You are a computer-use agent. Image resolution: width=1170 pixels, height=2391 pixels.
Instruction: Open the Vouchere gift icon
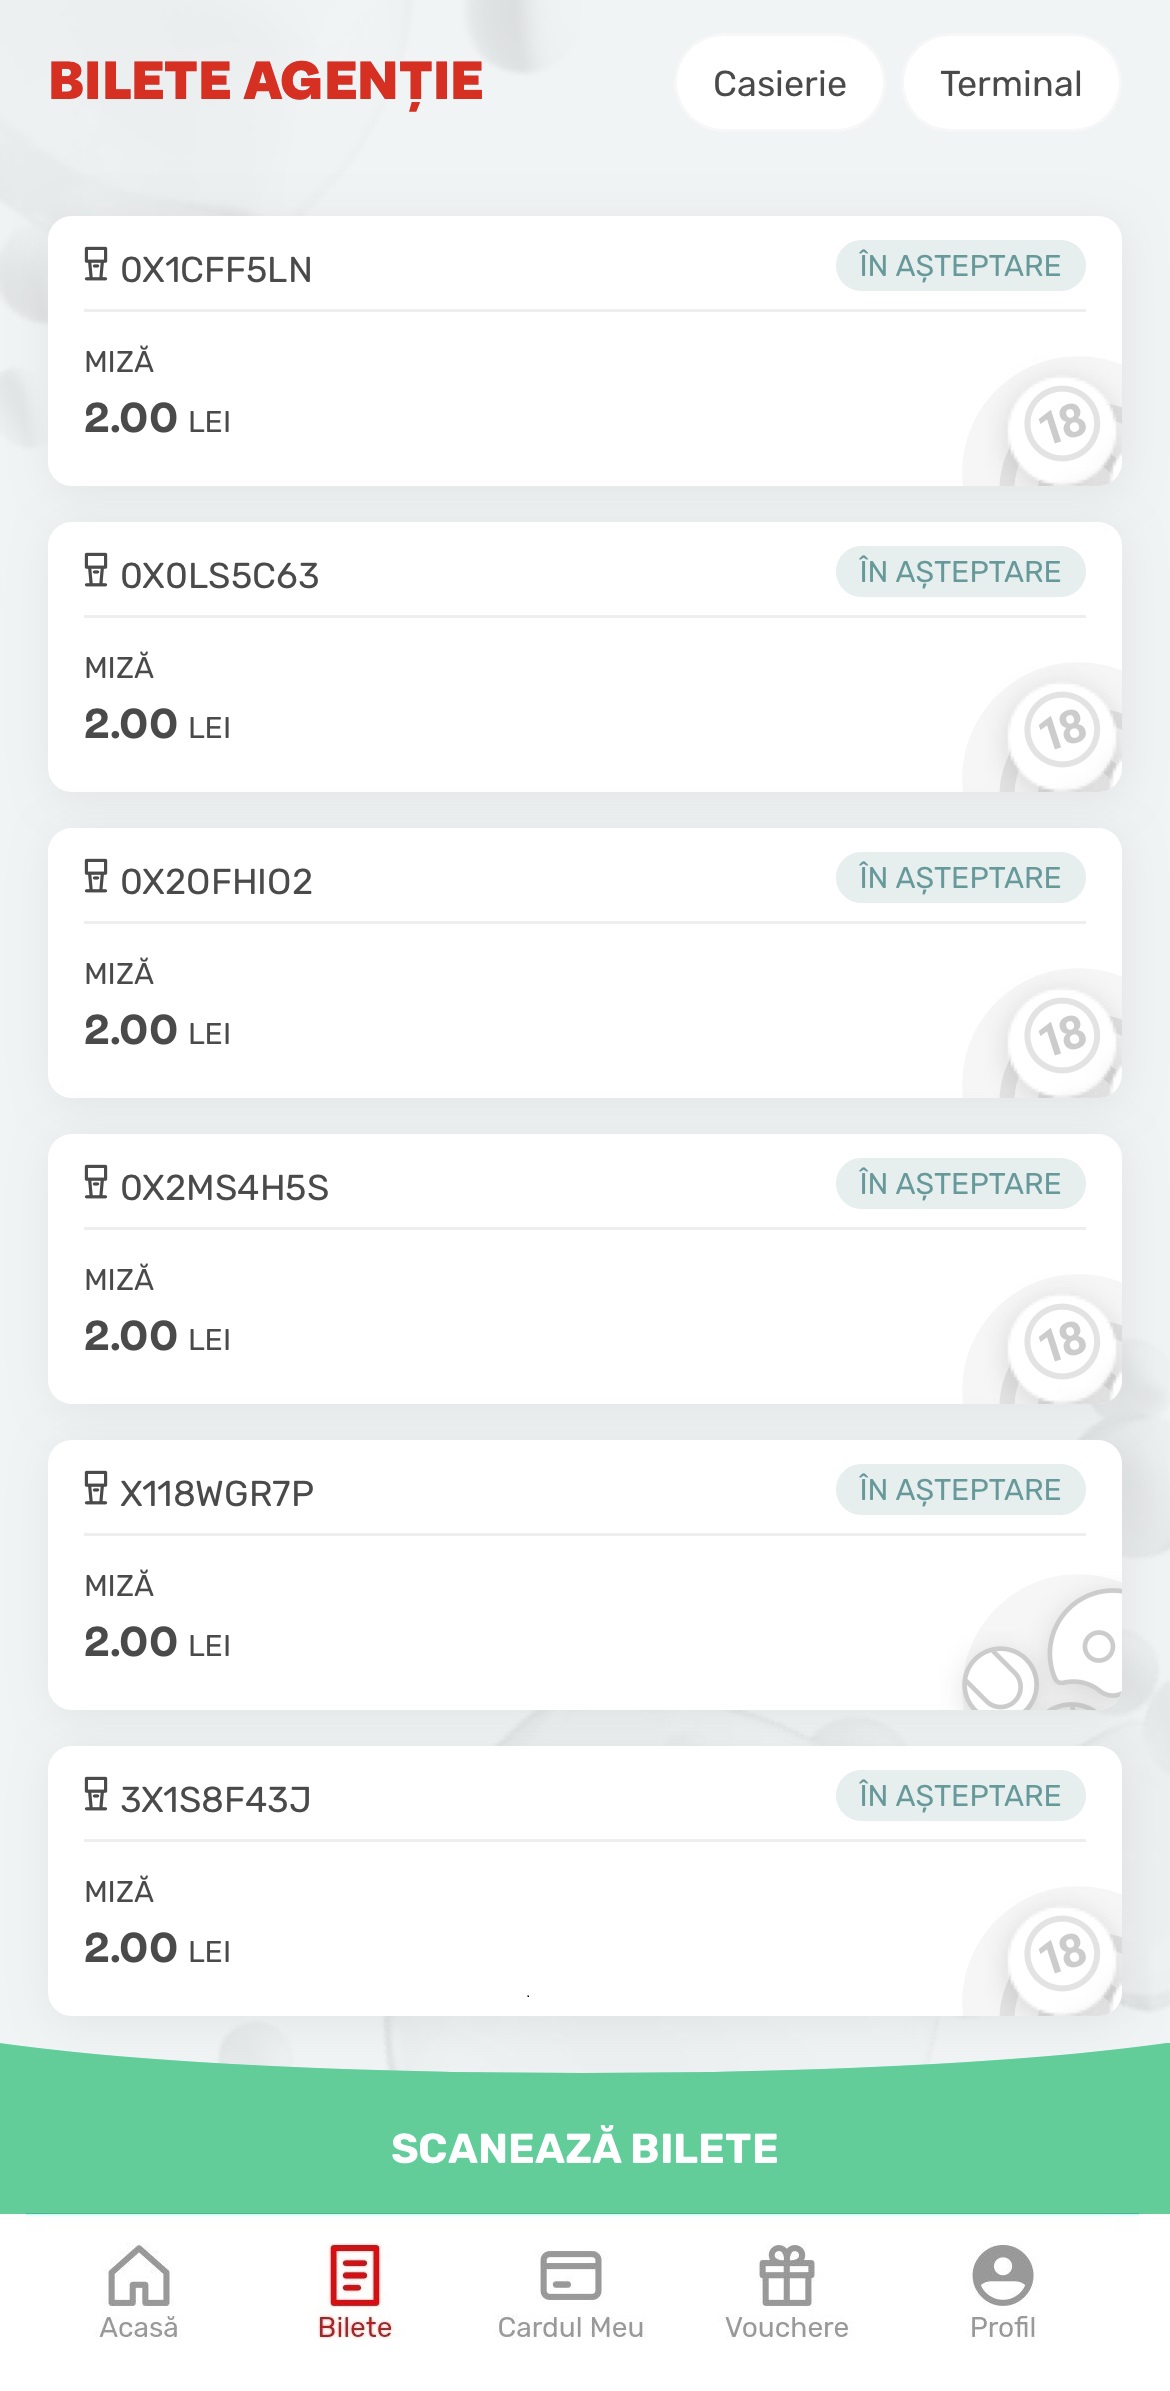(x=787, y=2275)
